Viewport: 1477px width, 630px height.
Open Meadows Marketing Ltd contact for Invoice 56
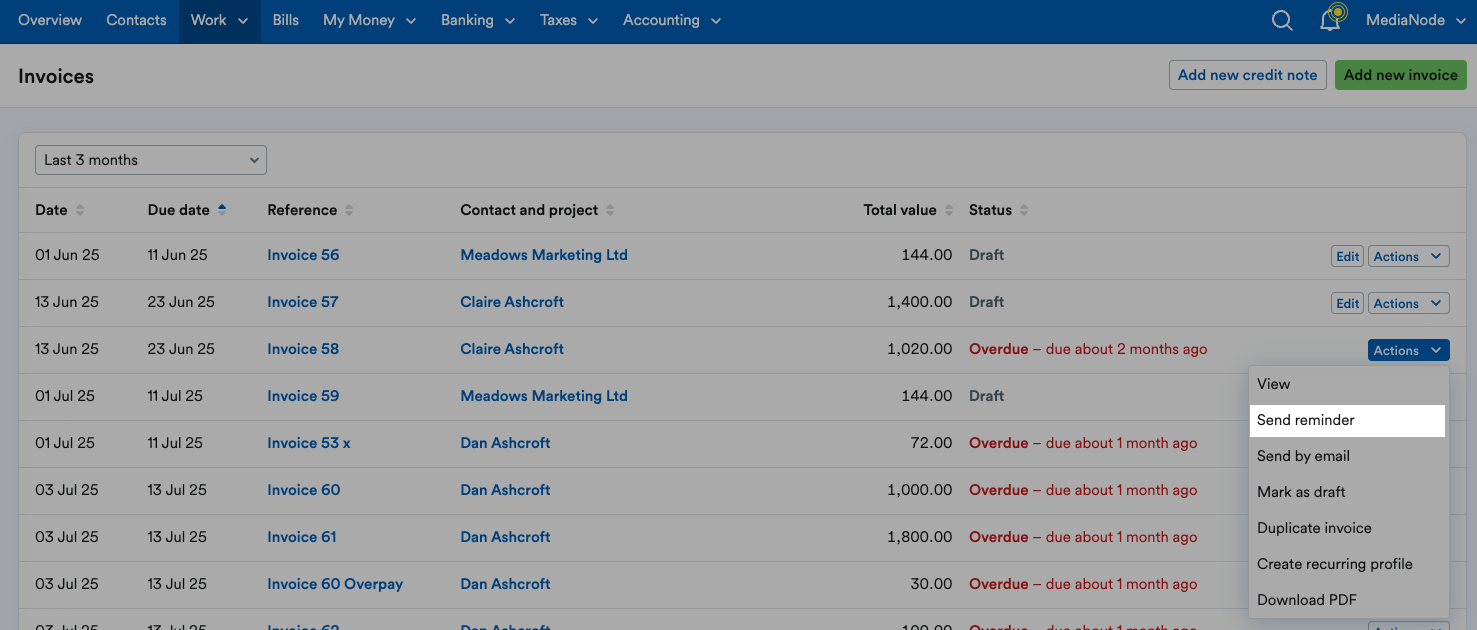tap(544, 255)
